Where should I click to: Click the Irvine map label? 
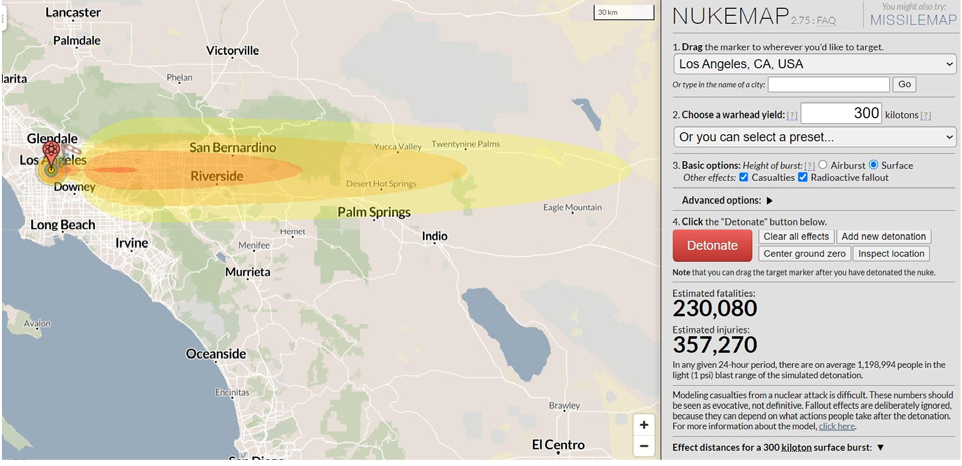(x=132, y=243)
